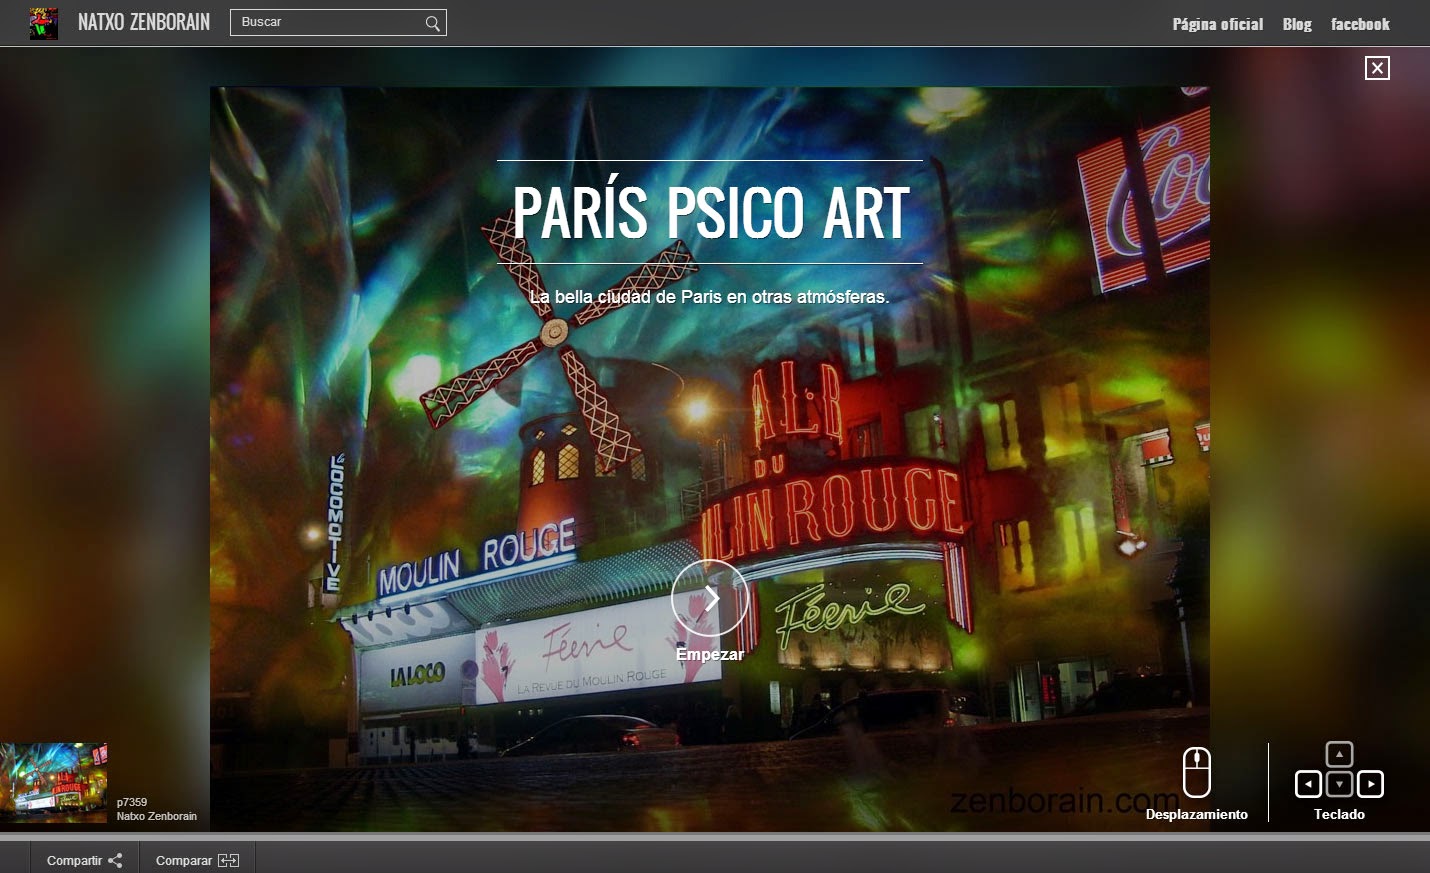
Task: Click the Natxo Zenborain caption under p7359
Action: [x=157, y=816]
